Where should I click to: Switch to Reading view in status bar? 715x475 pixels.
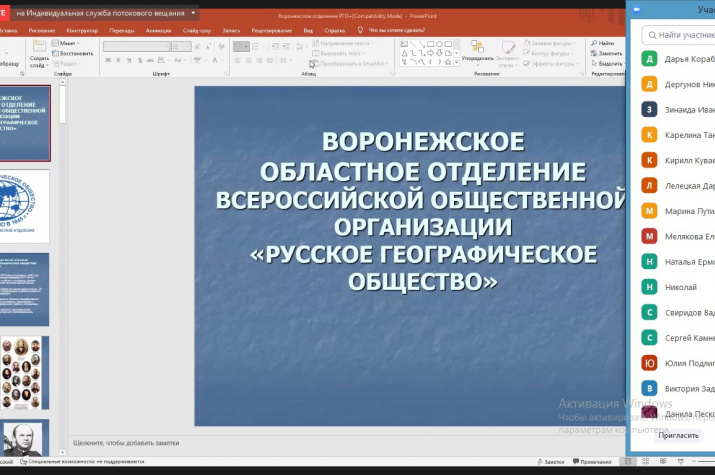[x=663, y=462]
